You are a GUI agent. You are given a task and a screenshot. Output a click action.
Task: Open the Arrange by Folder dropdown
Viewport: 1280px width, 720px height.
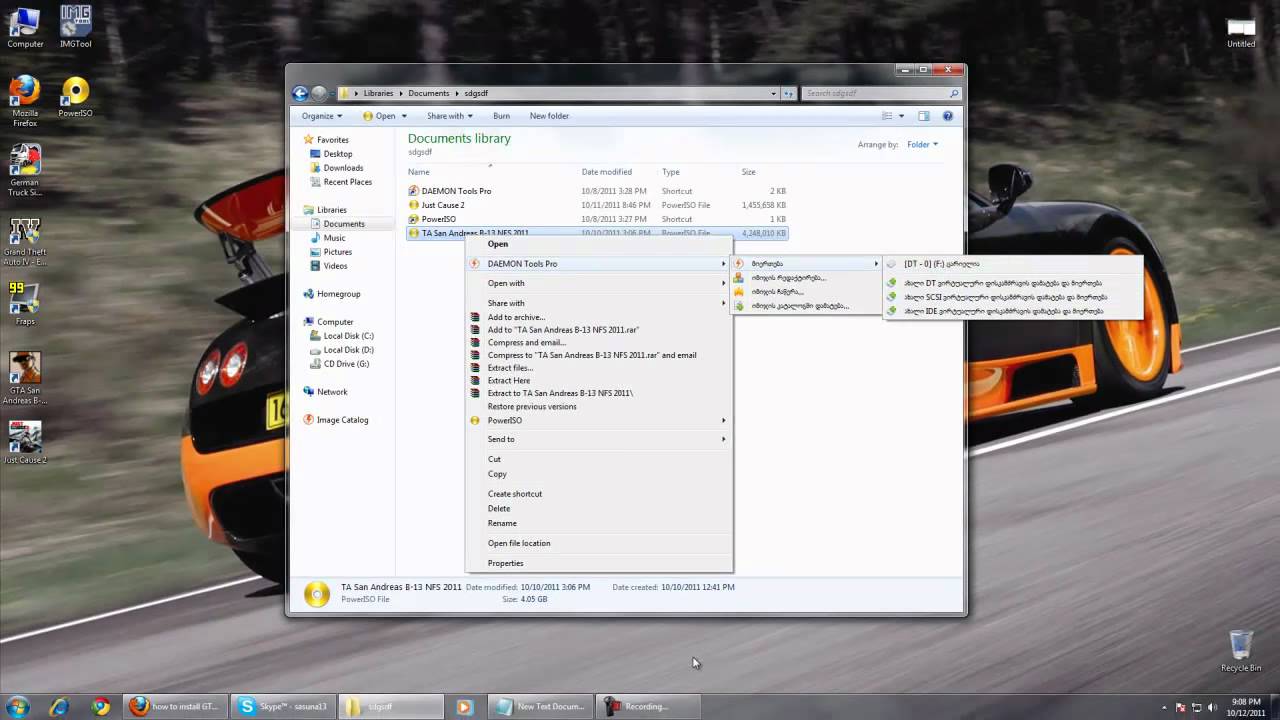922,145
